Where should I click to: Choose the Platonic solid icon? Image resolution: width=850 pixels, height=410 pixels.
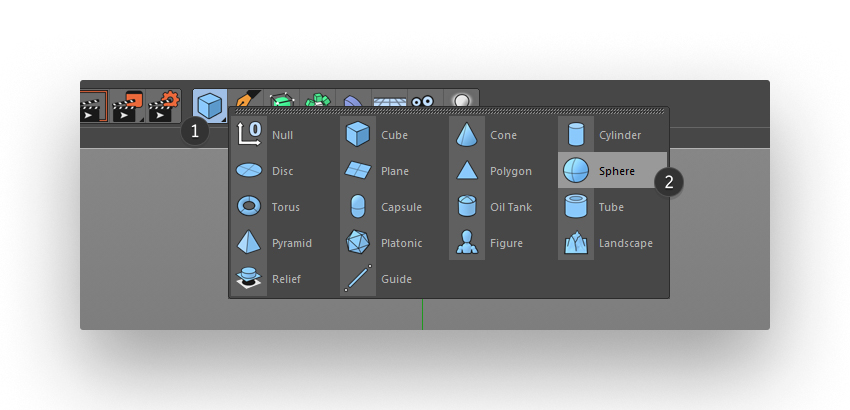358,242
